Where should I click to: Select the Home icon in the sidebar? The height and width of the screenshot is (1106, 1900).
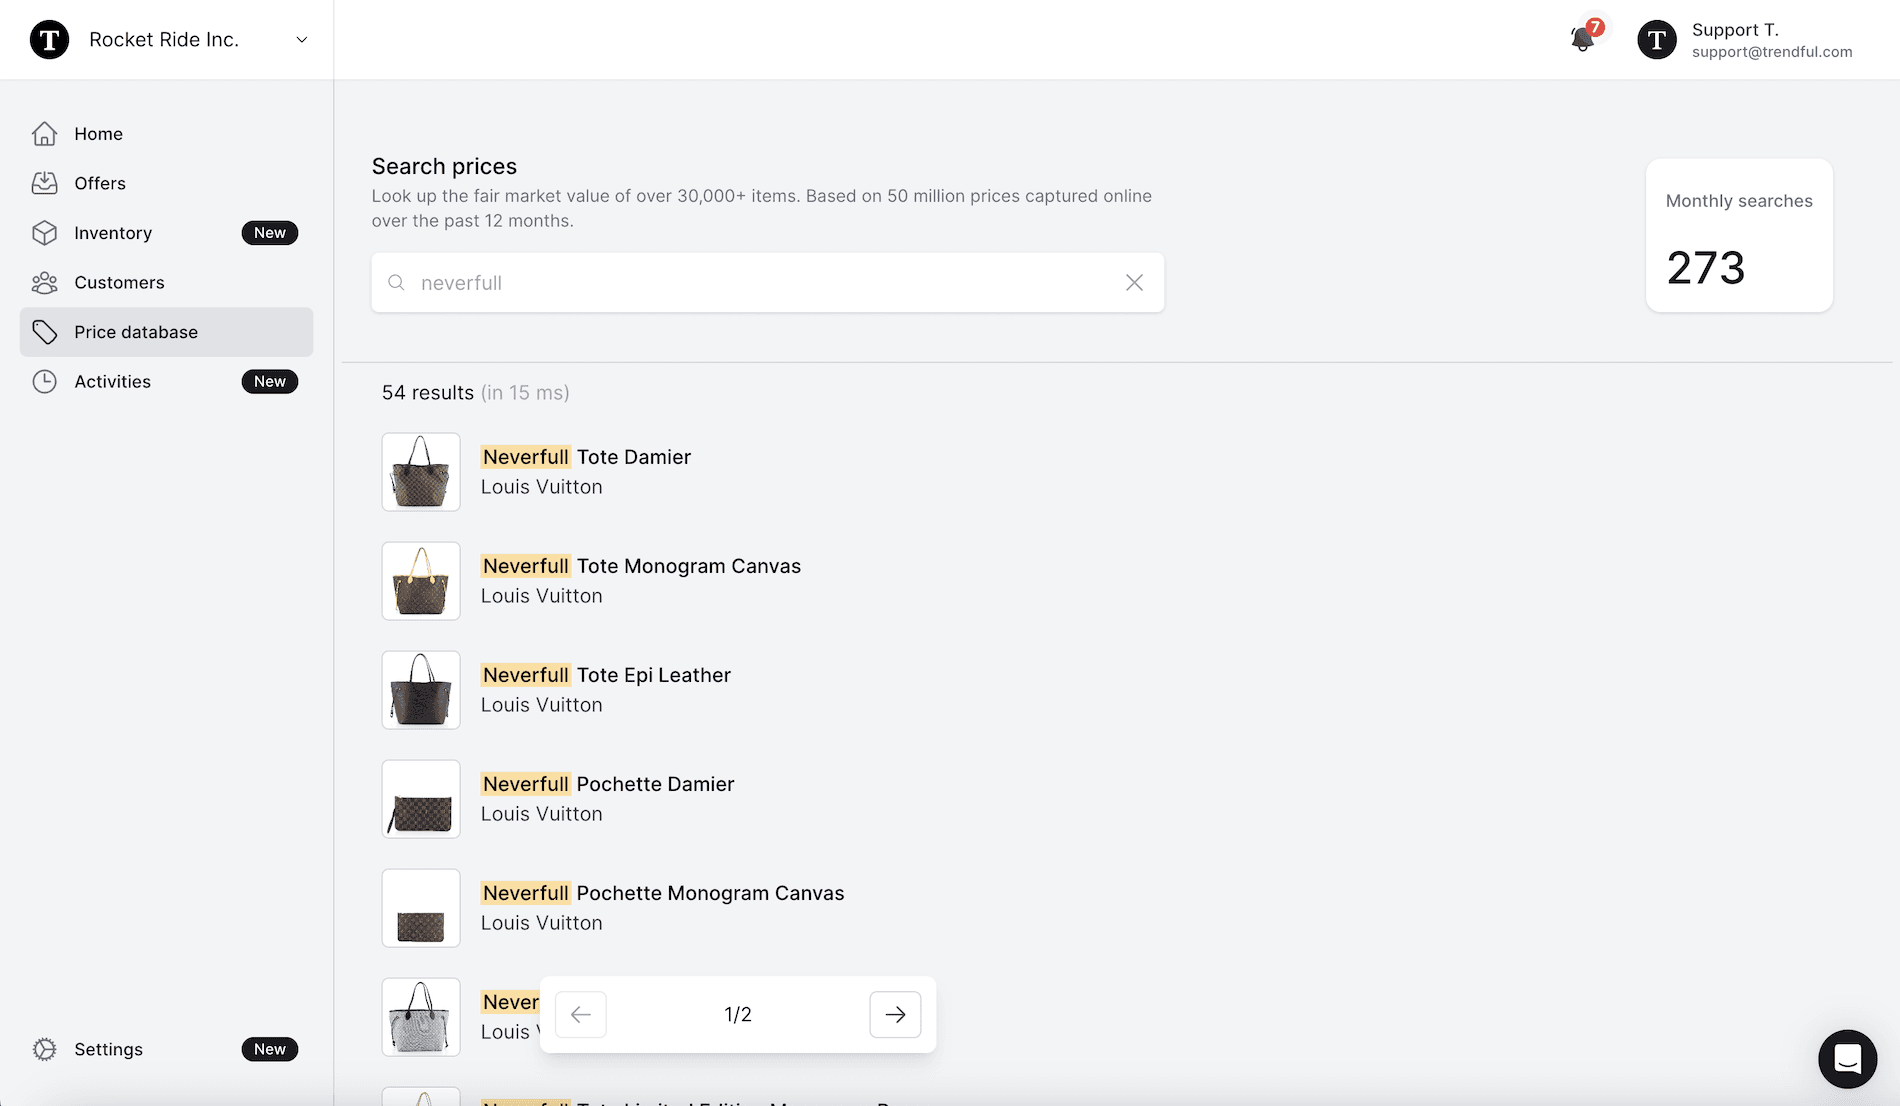click(46, 133)
